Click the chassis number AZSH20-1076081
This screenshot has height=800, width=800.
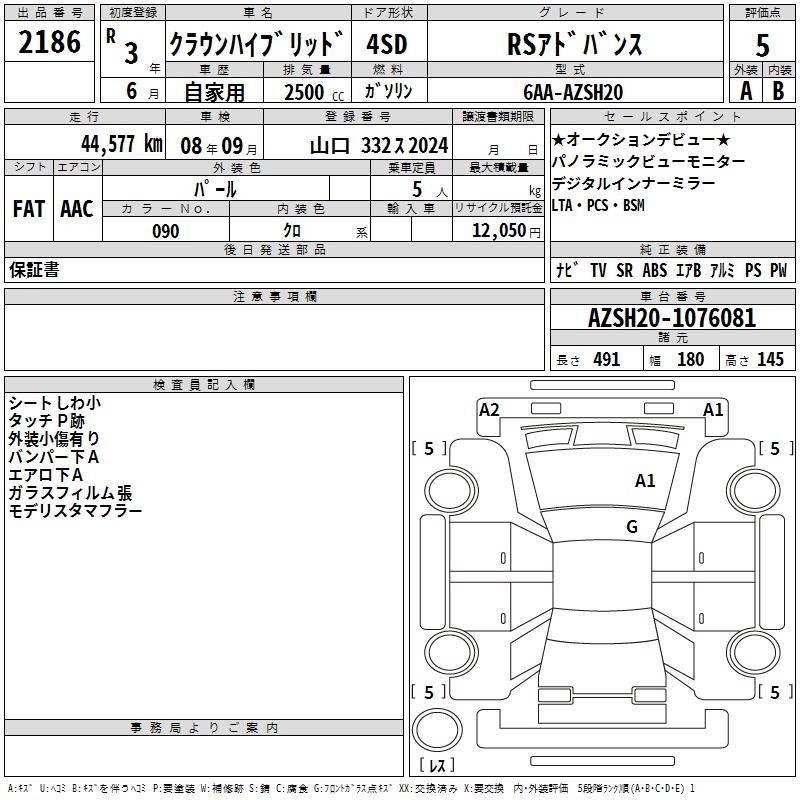click(x=671, y=319)
